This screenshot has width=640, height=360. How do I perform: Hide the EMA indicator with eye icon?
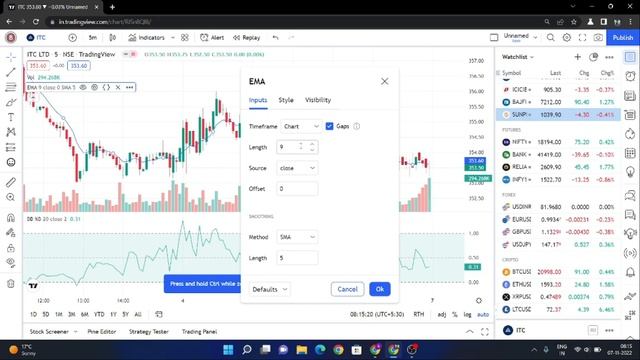[83, 87]
